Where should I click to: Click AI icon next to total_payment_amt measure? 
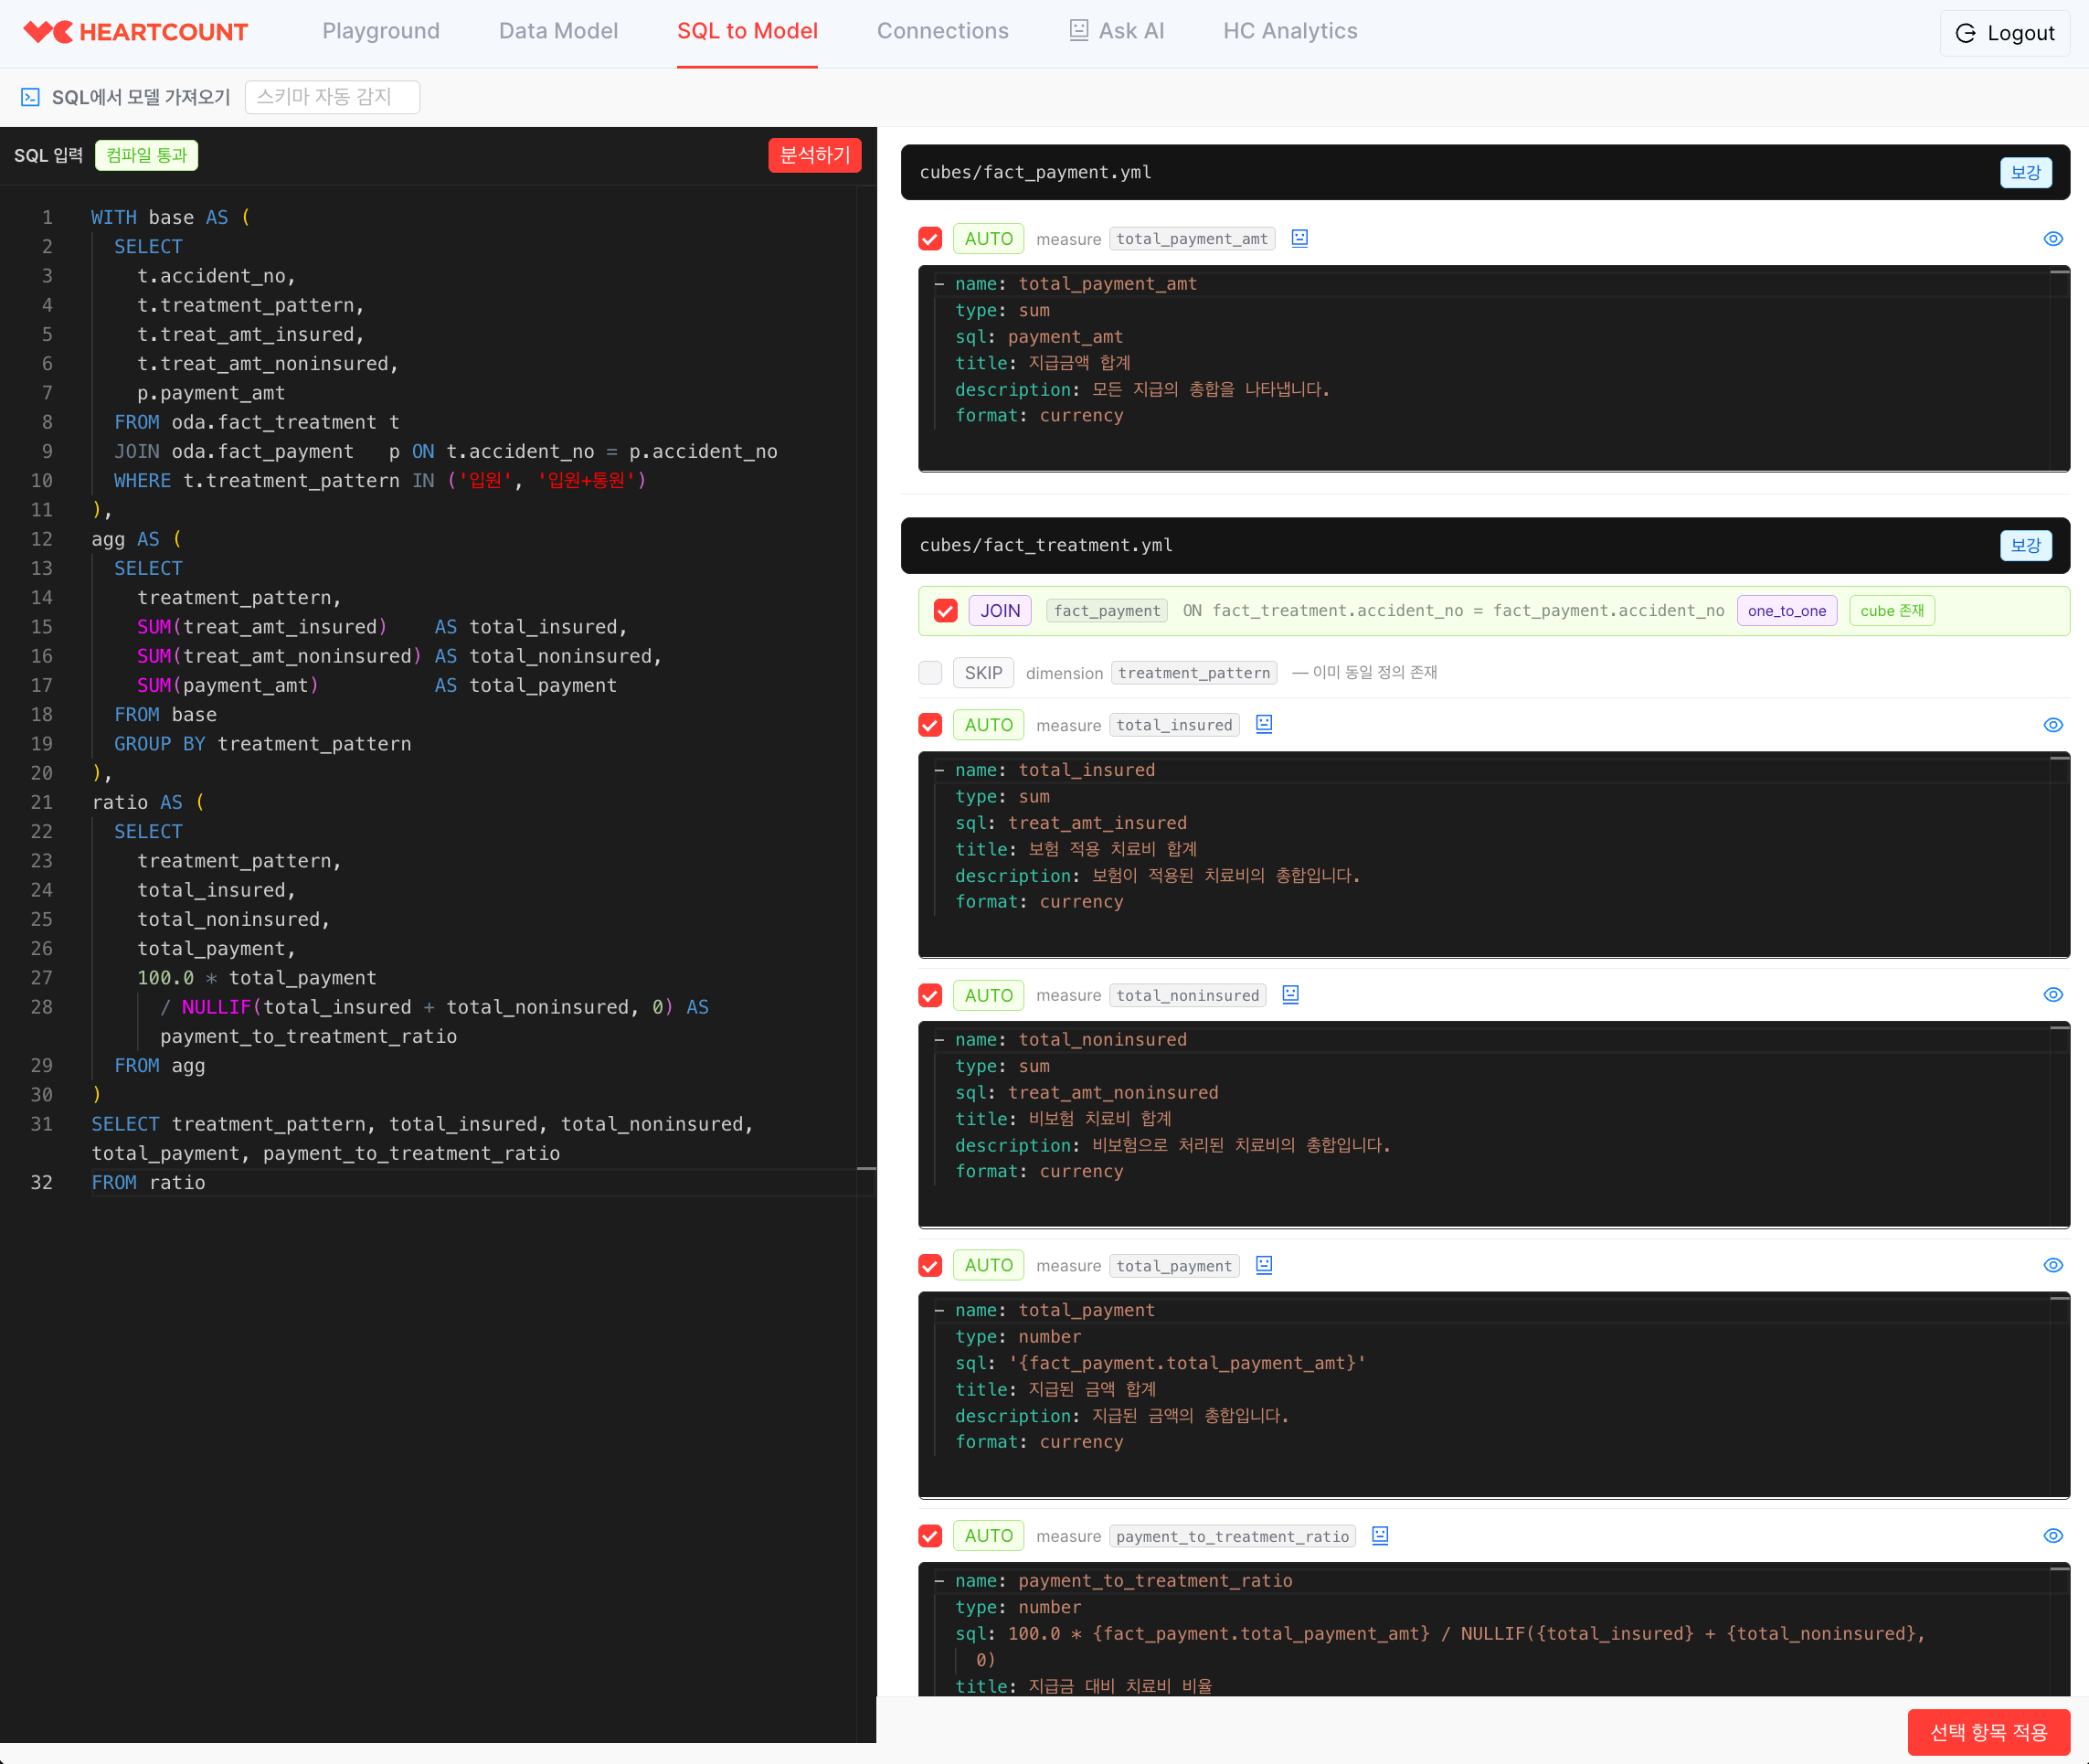[x=1299, y=238]
